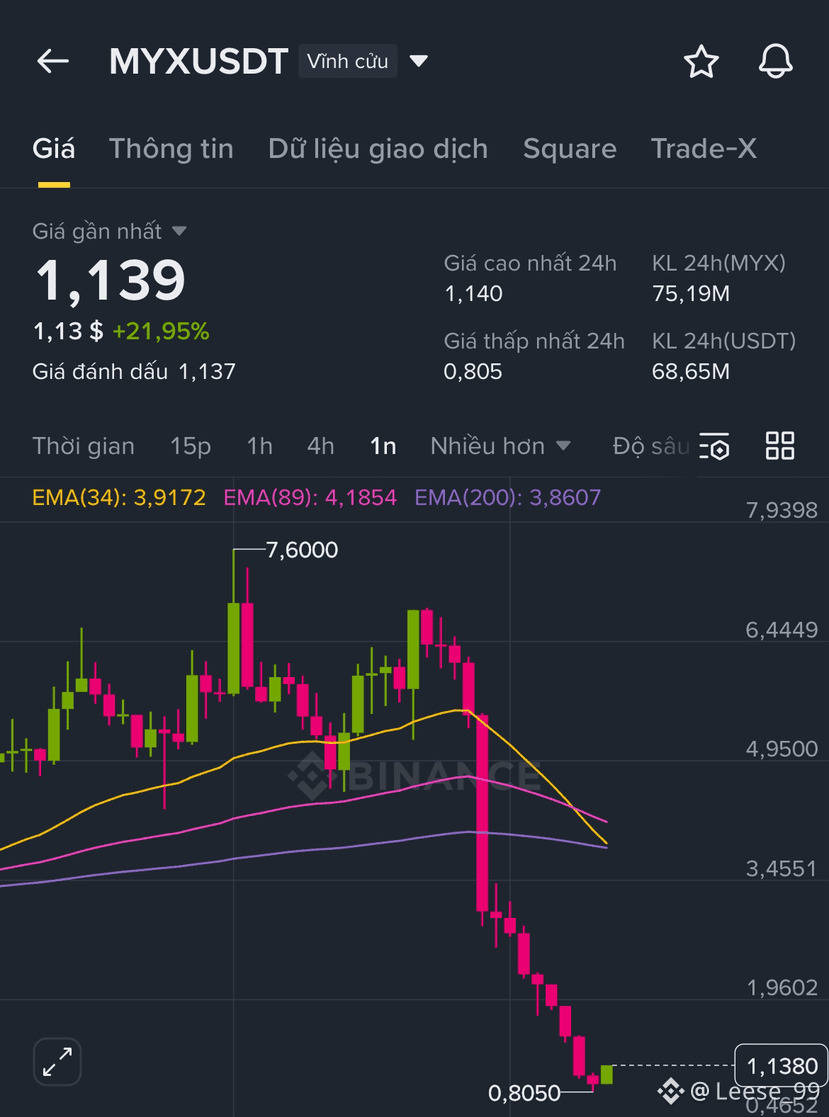Tap the Giá thấp nhất 24h value 0,805
Viewport: 829px width, 1117px height.
[473, 371]
